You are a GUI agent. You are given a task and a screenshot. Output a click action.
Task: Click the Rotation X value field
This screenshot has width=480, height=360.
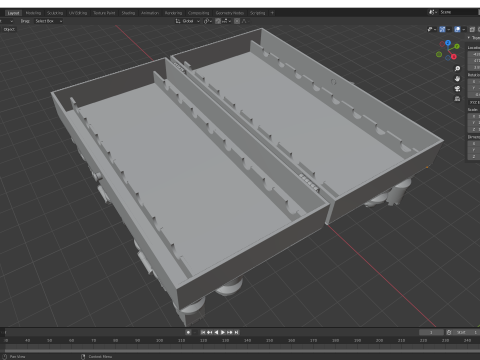tap(474, 82)
